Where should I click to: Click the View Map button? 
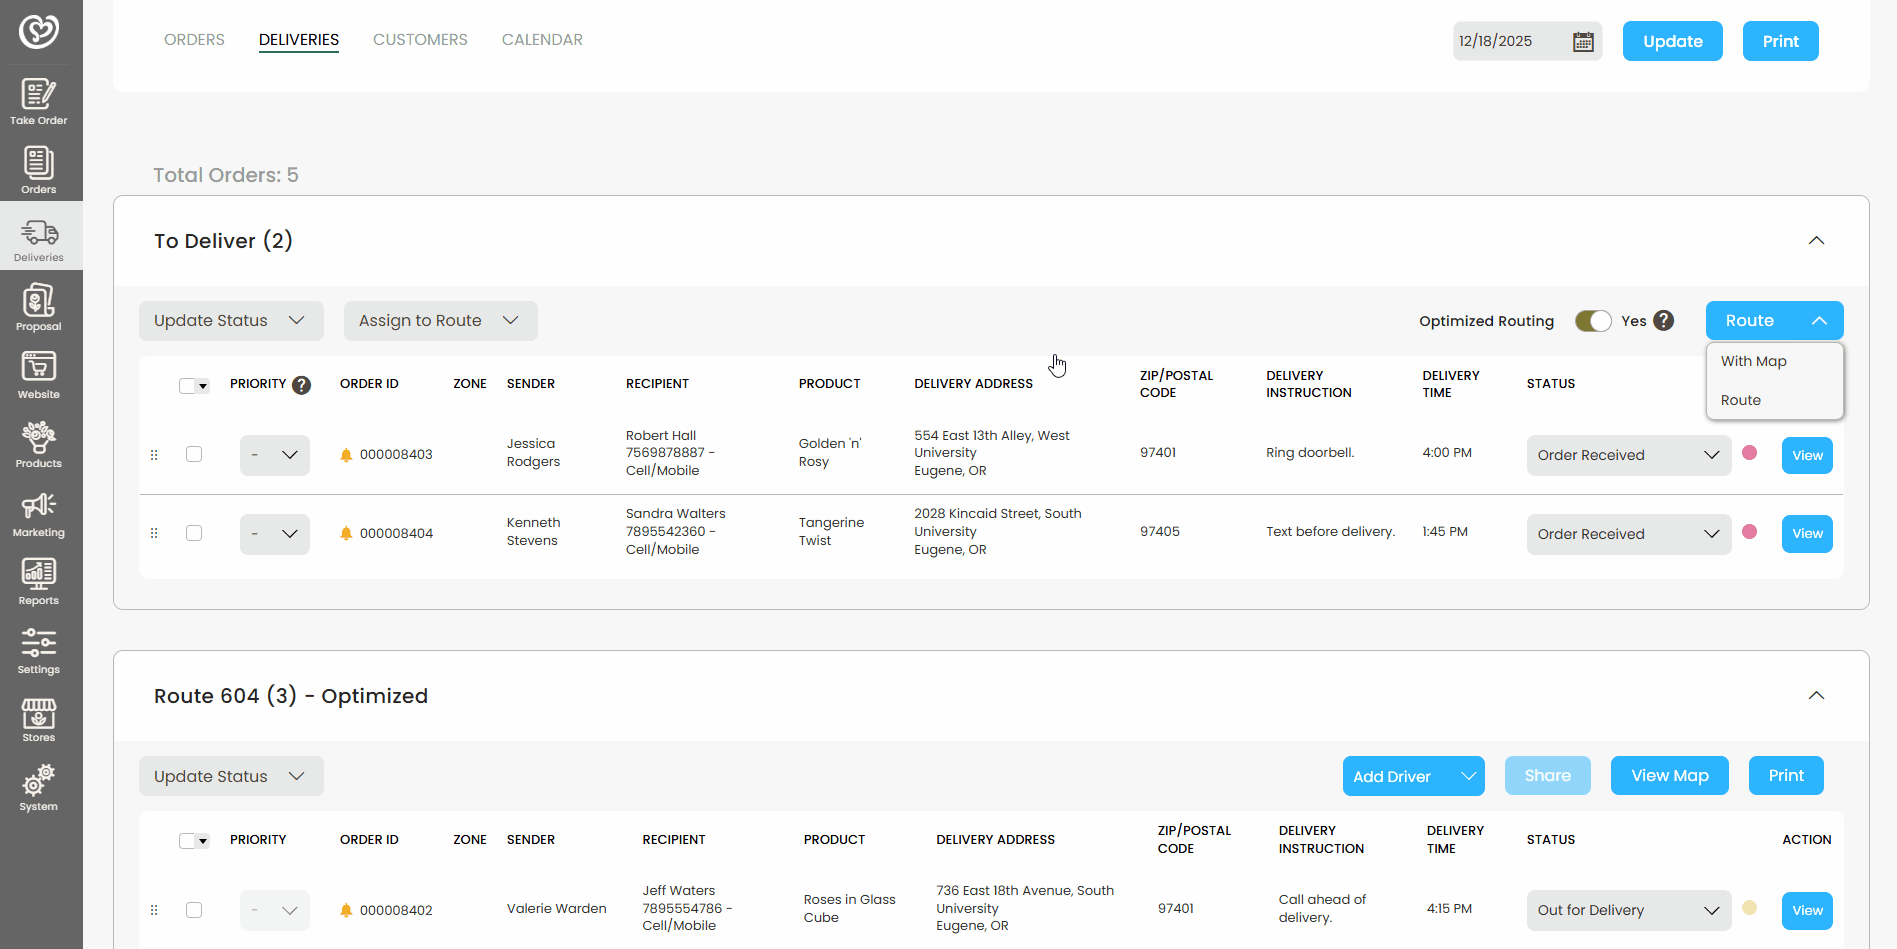coord(1669,776)
